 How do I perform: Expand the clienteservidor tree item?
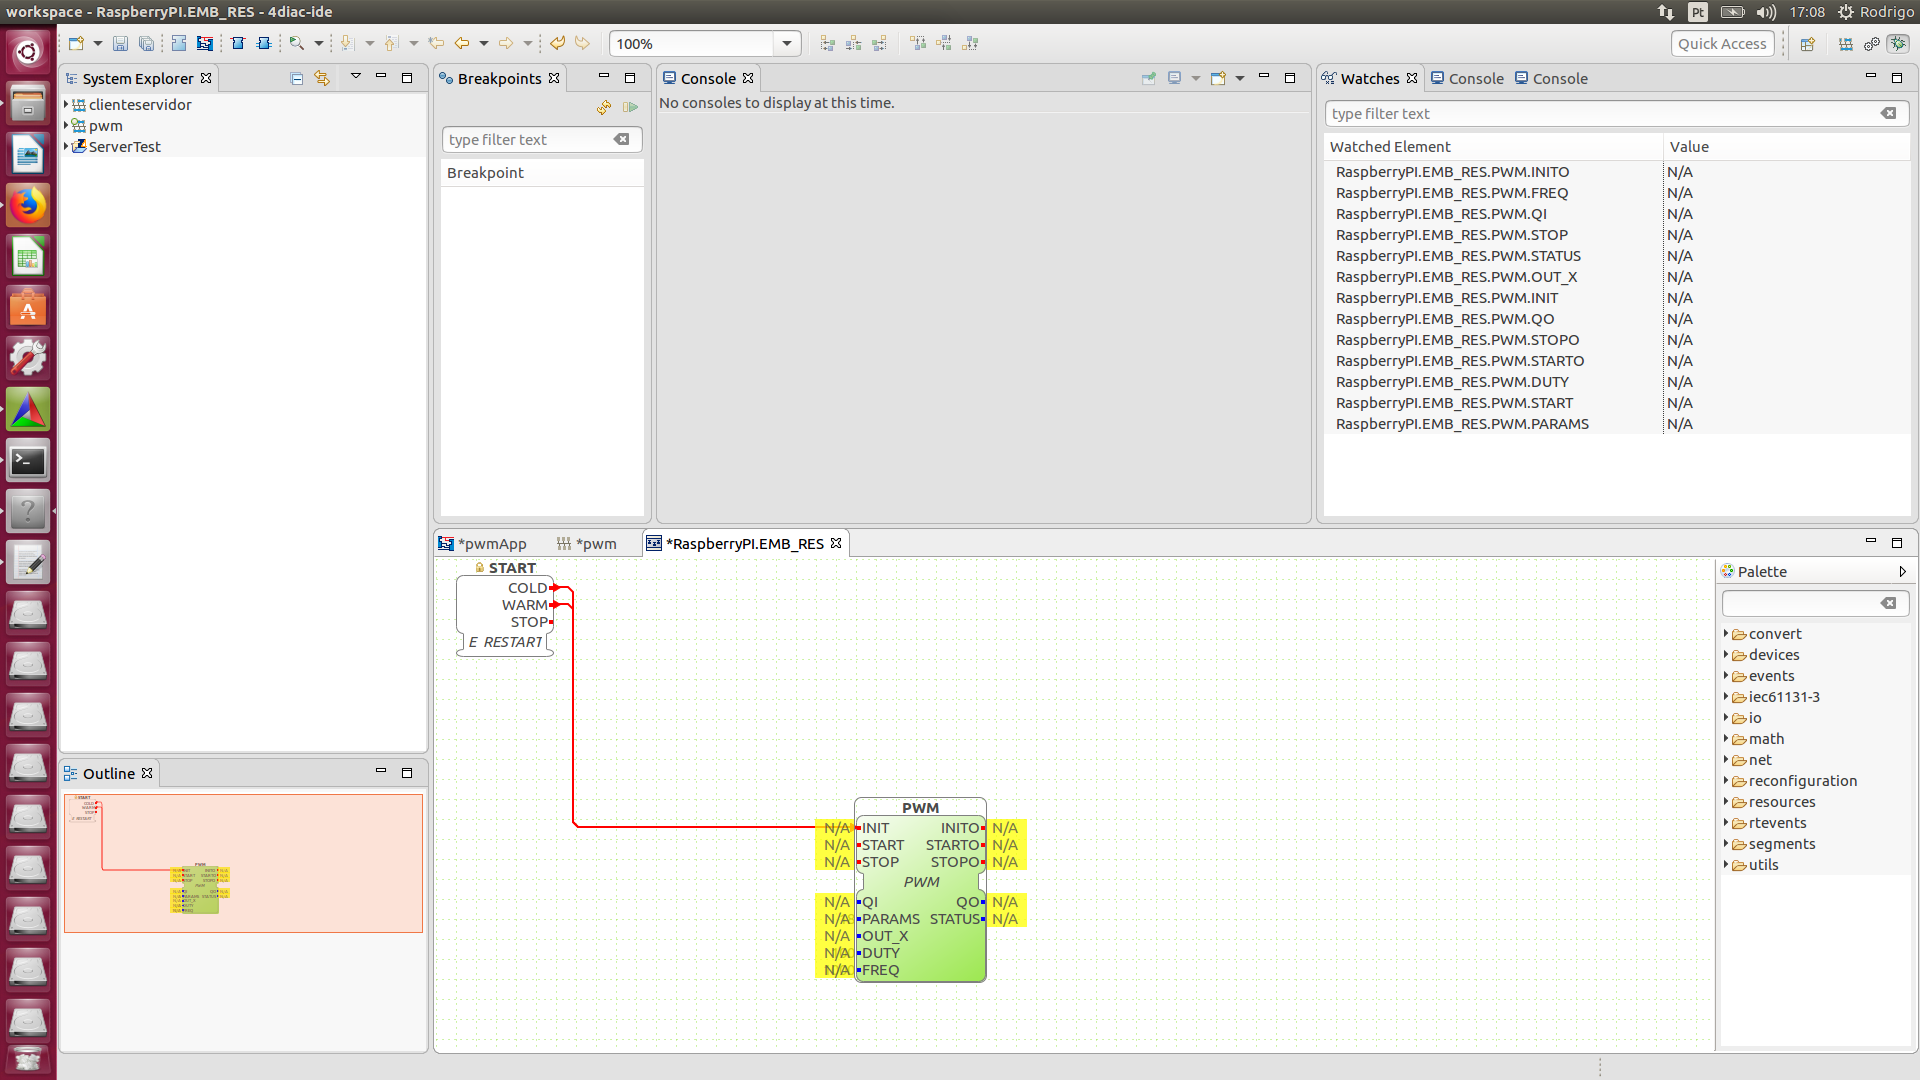[66, 104]
